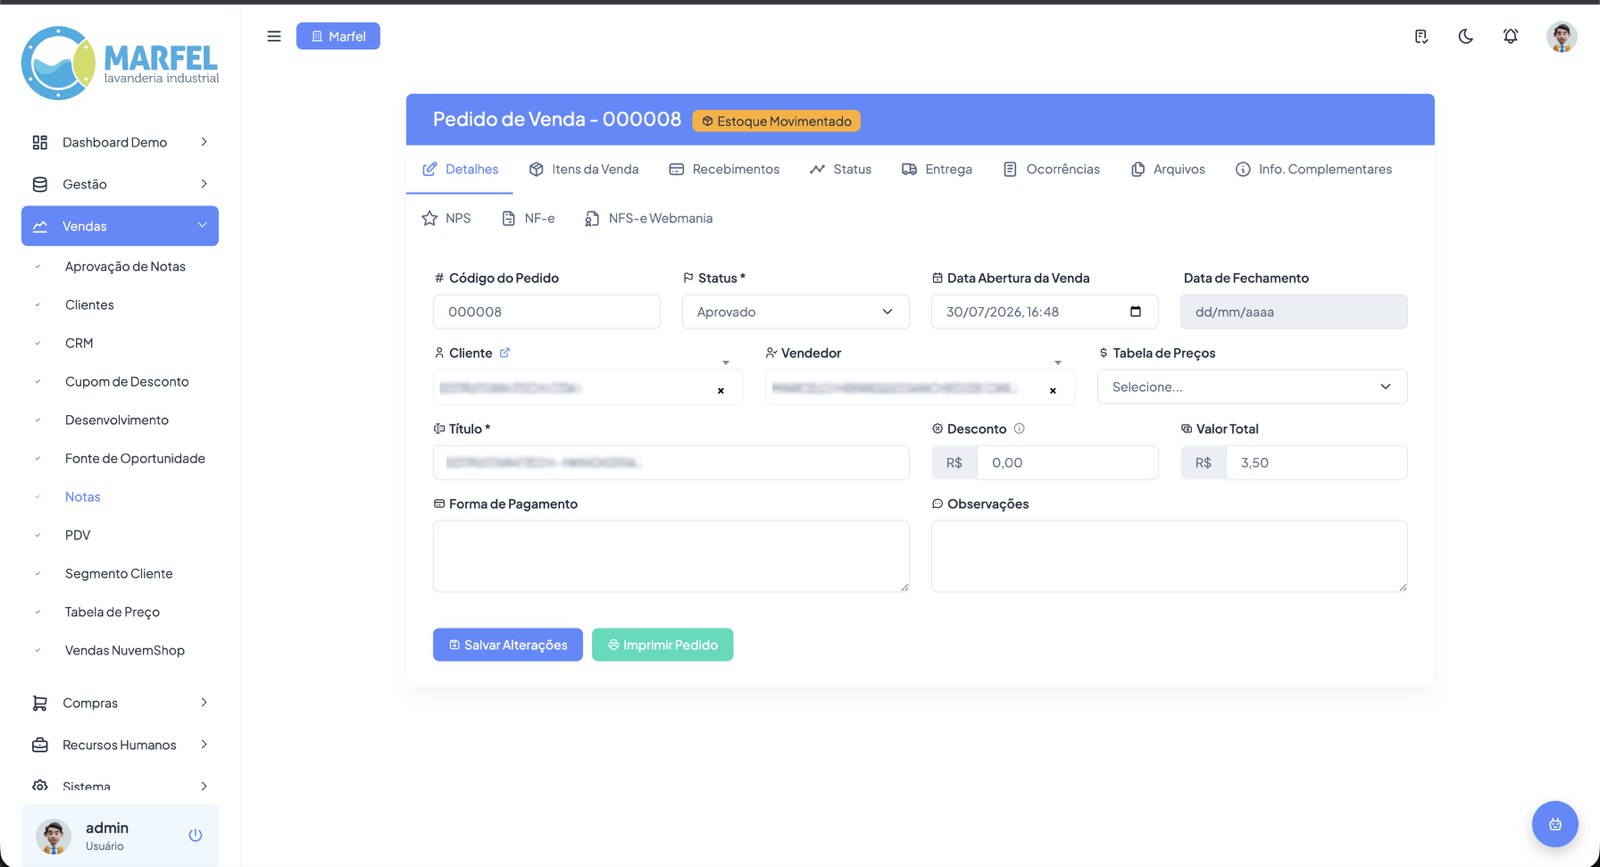Expand the Compras sidebar menu
The image size is (1600, 867).
click(x=120, y=703)
